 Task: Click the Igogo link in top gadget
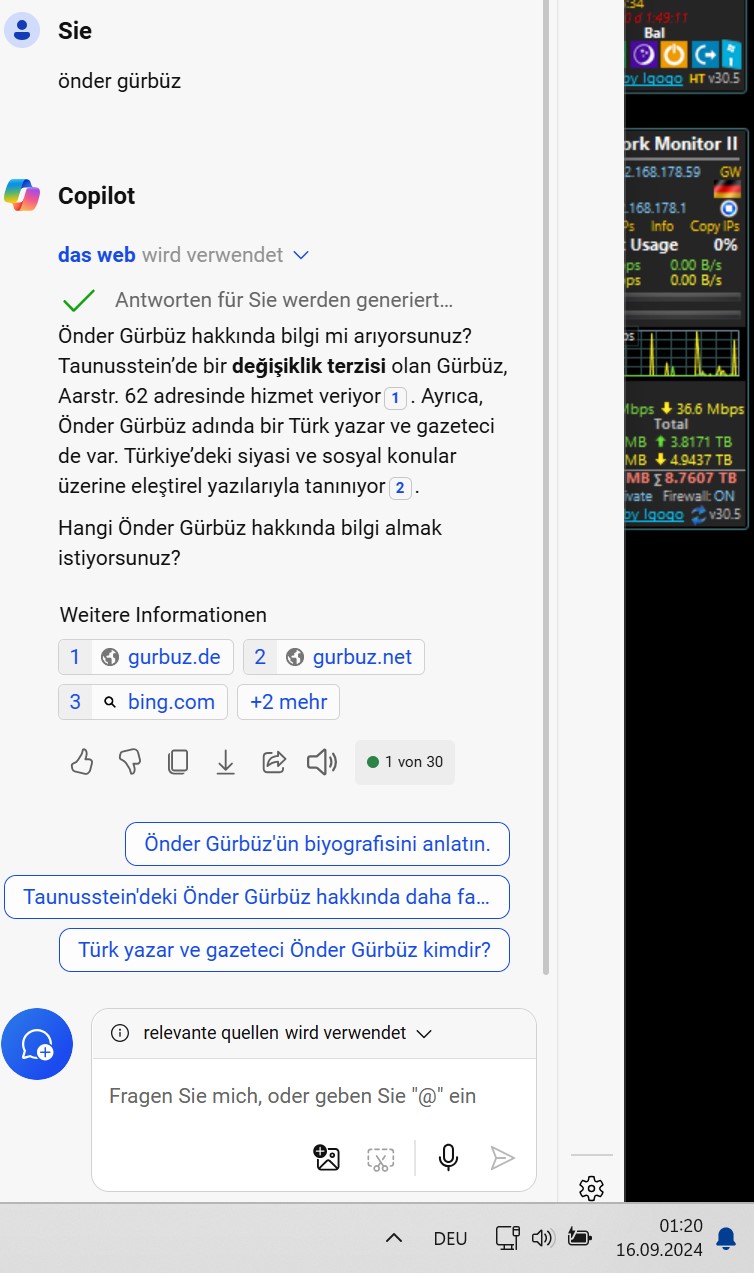pos(654,78)
